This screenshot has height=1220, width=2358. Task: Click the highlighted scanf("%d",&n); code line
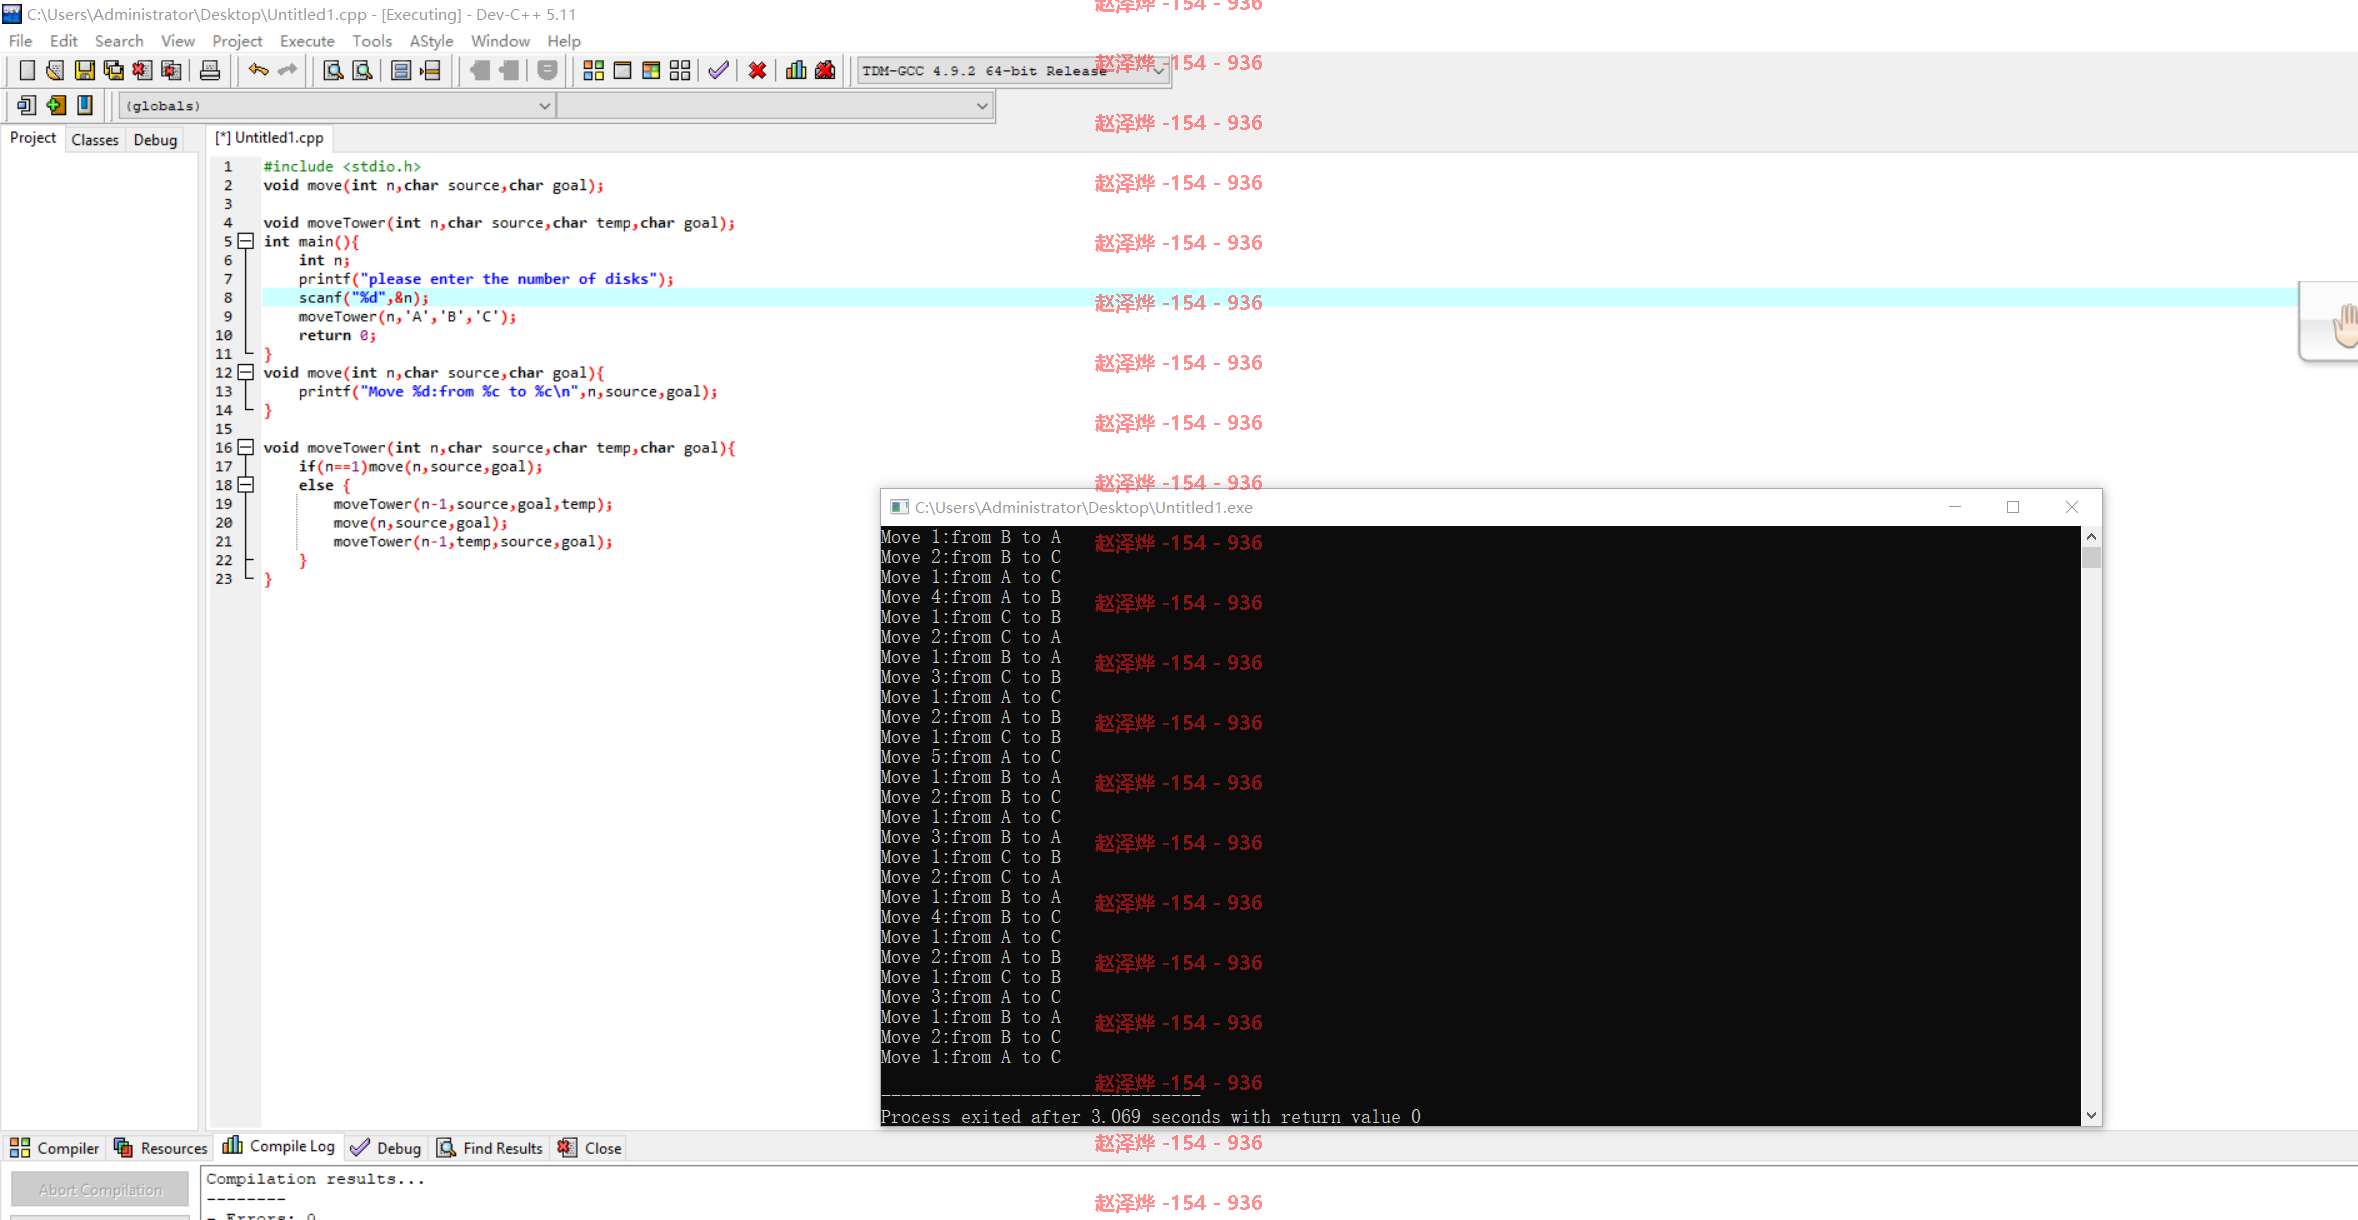tap(363, 298)
